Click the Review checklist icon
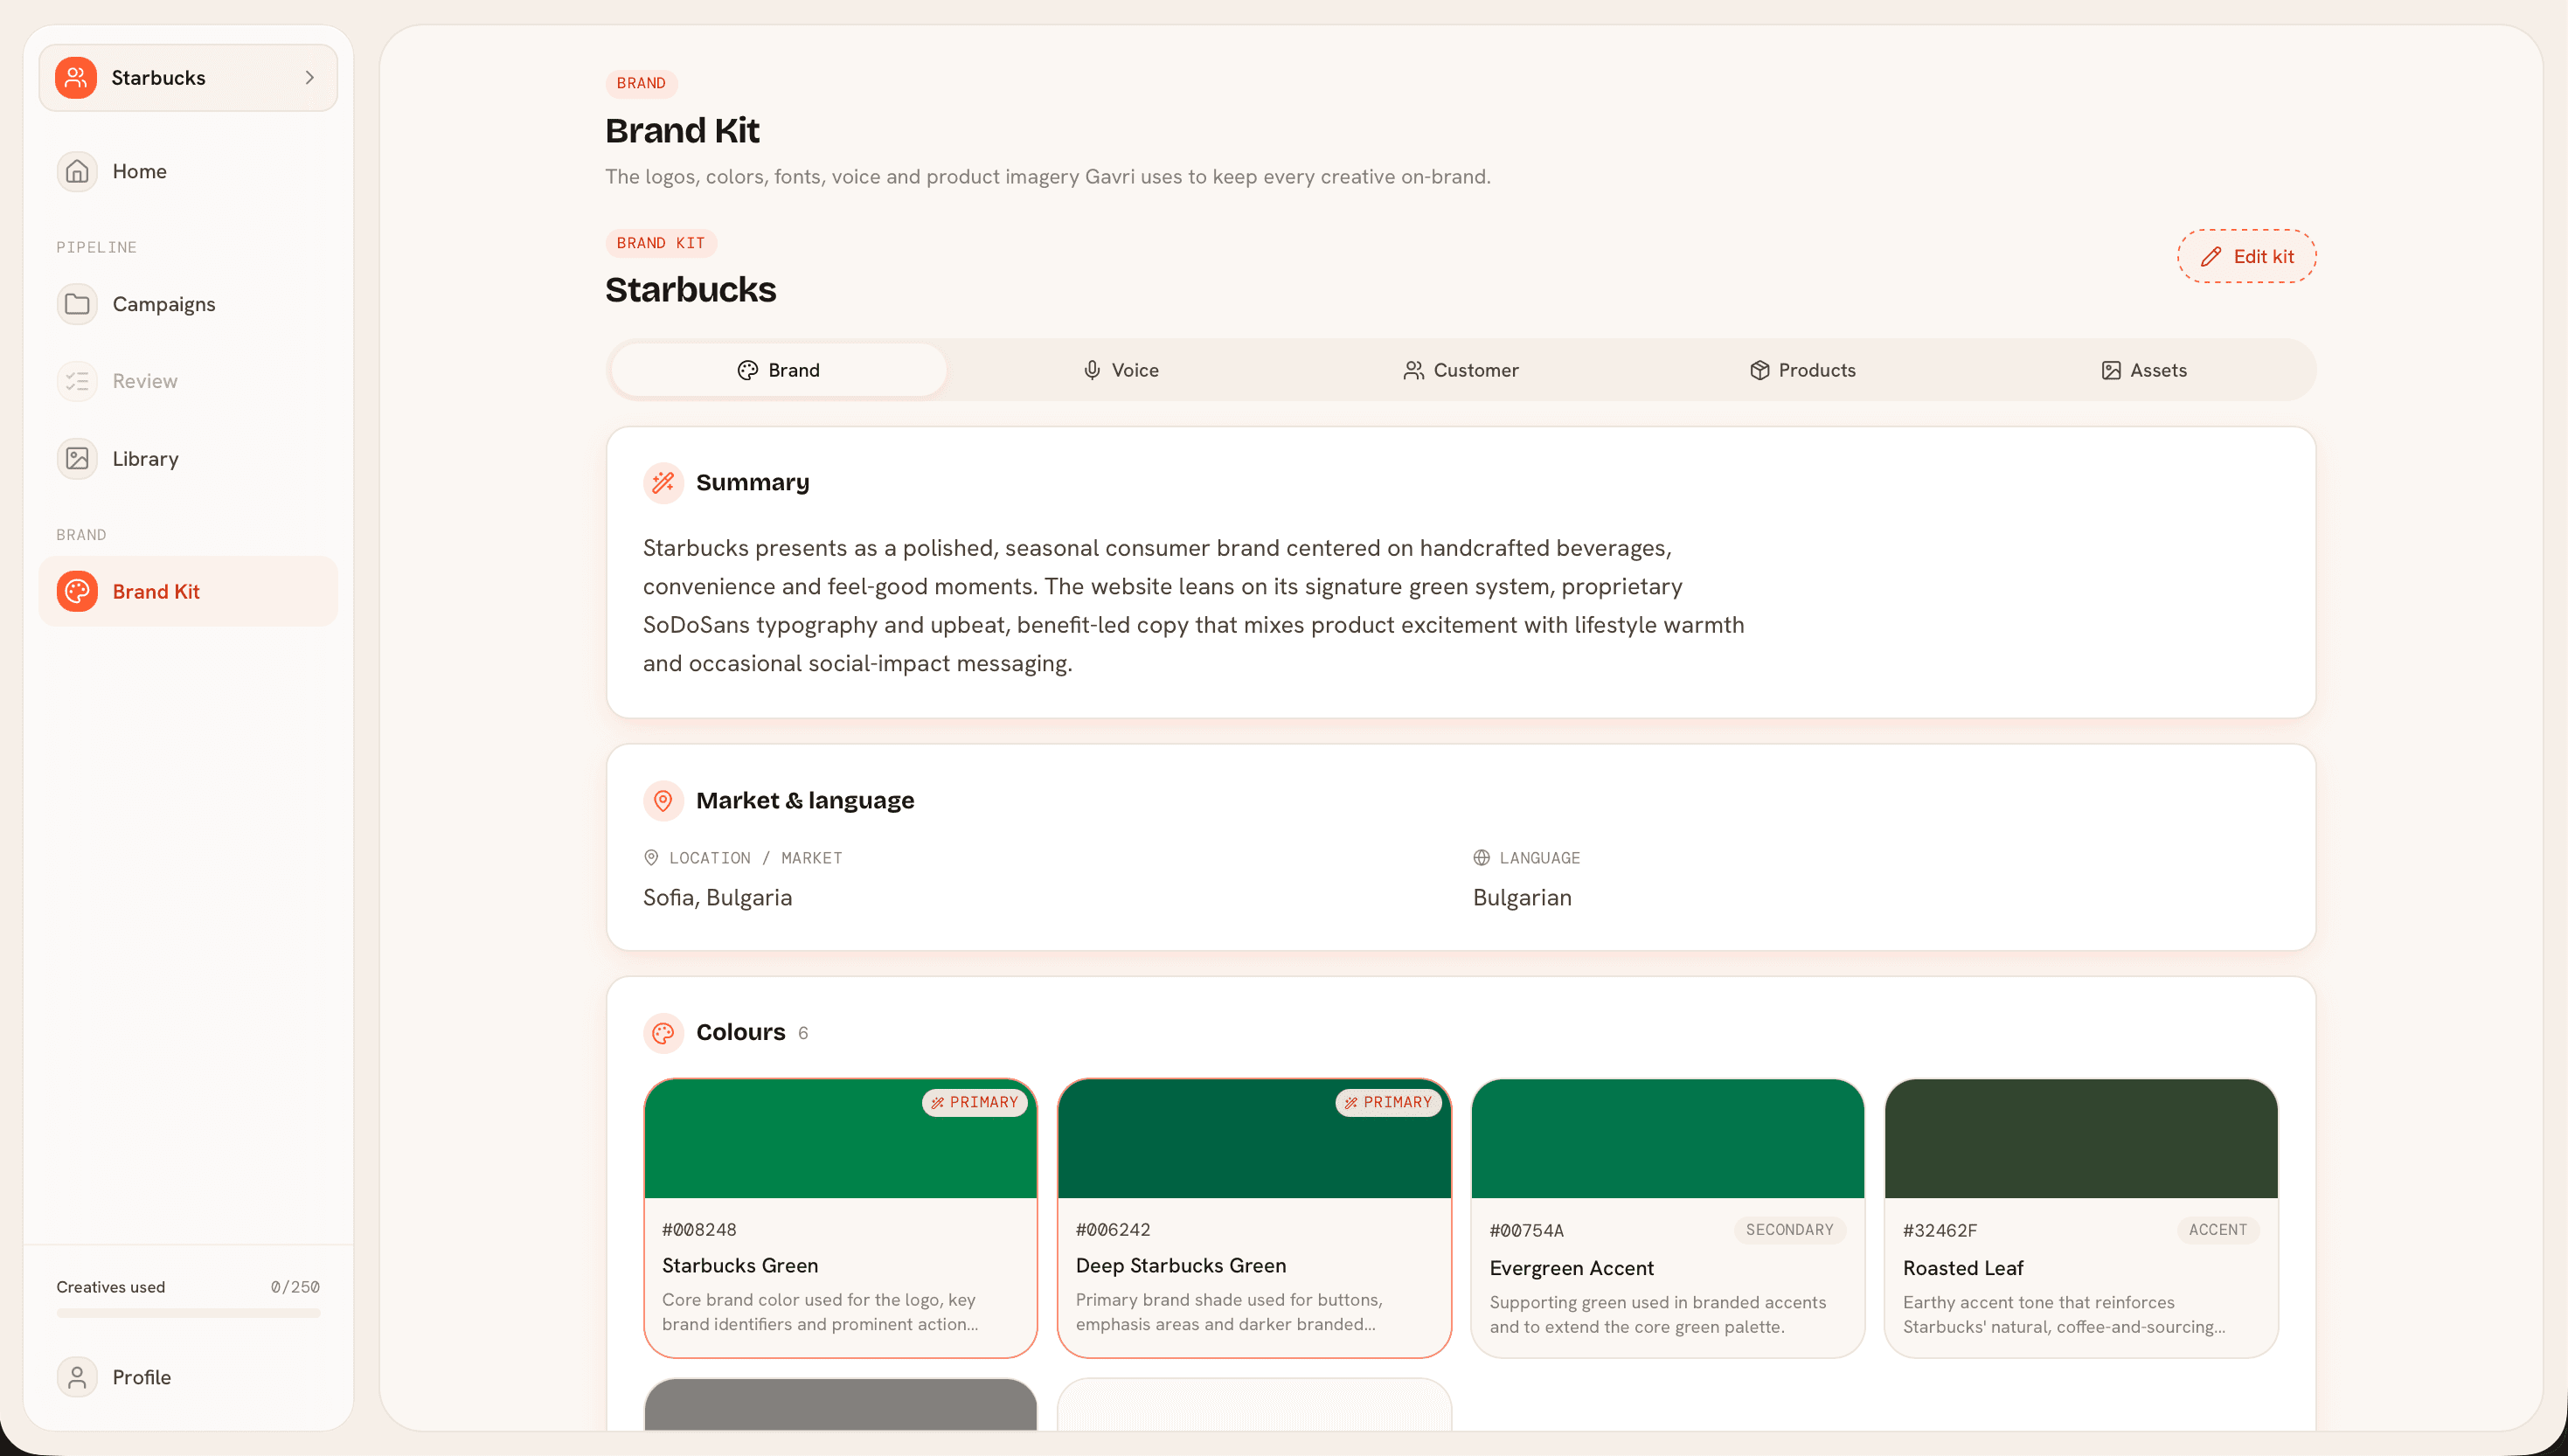Viewport: 2568px width, 1456px height. point(77,381)
